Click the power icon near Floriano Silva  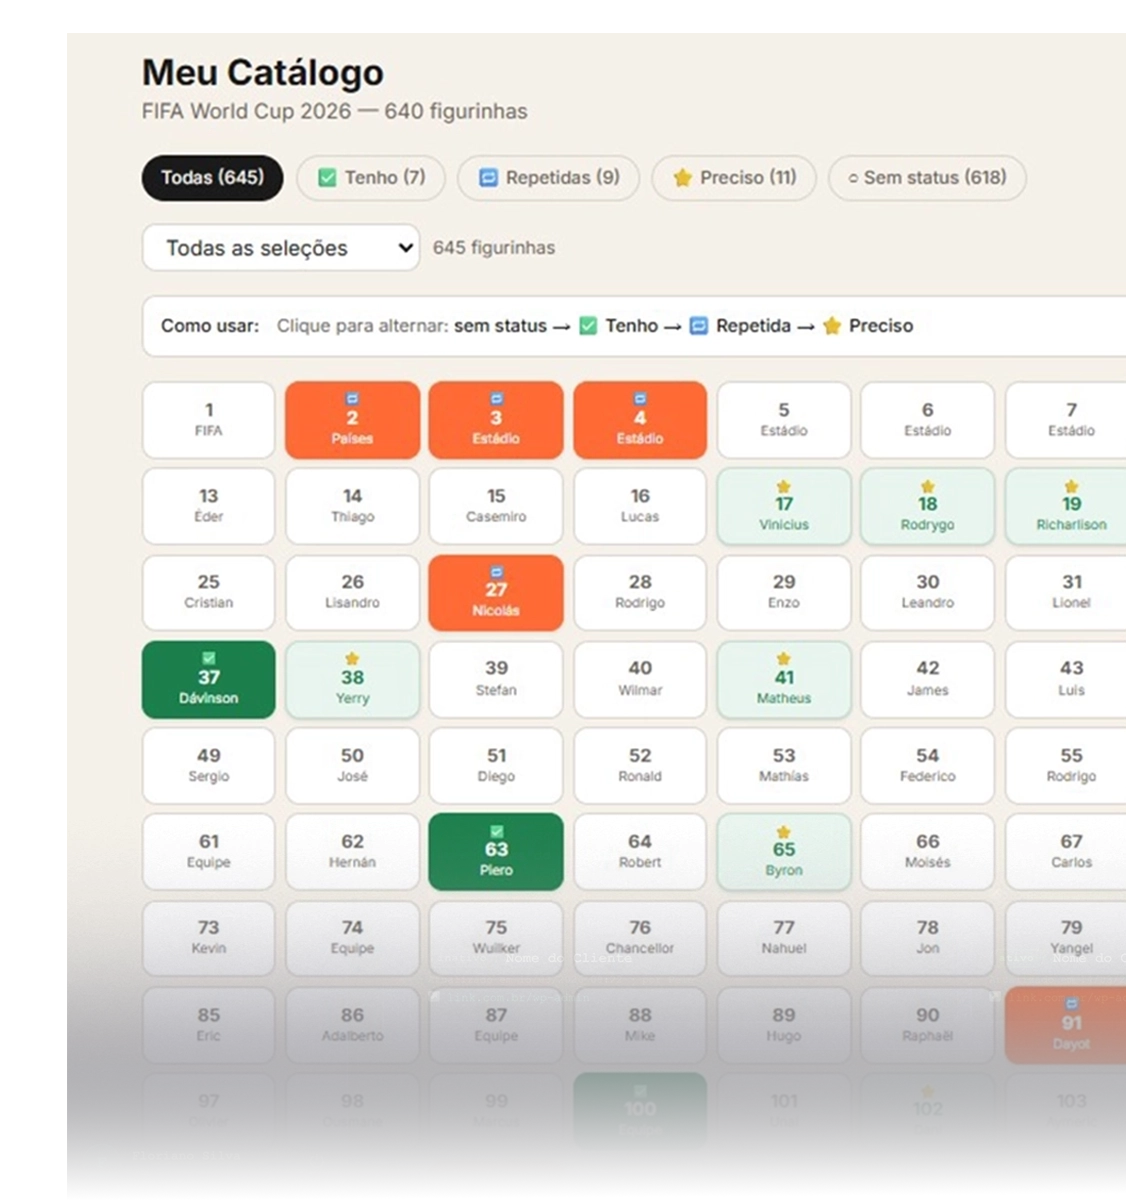pos(317,1160)
